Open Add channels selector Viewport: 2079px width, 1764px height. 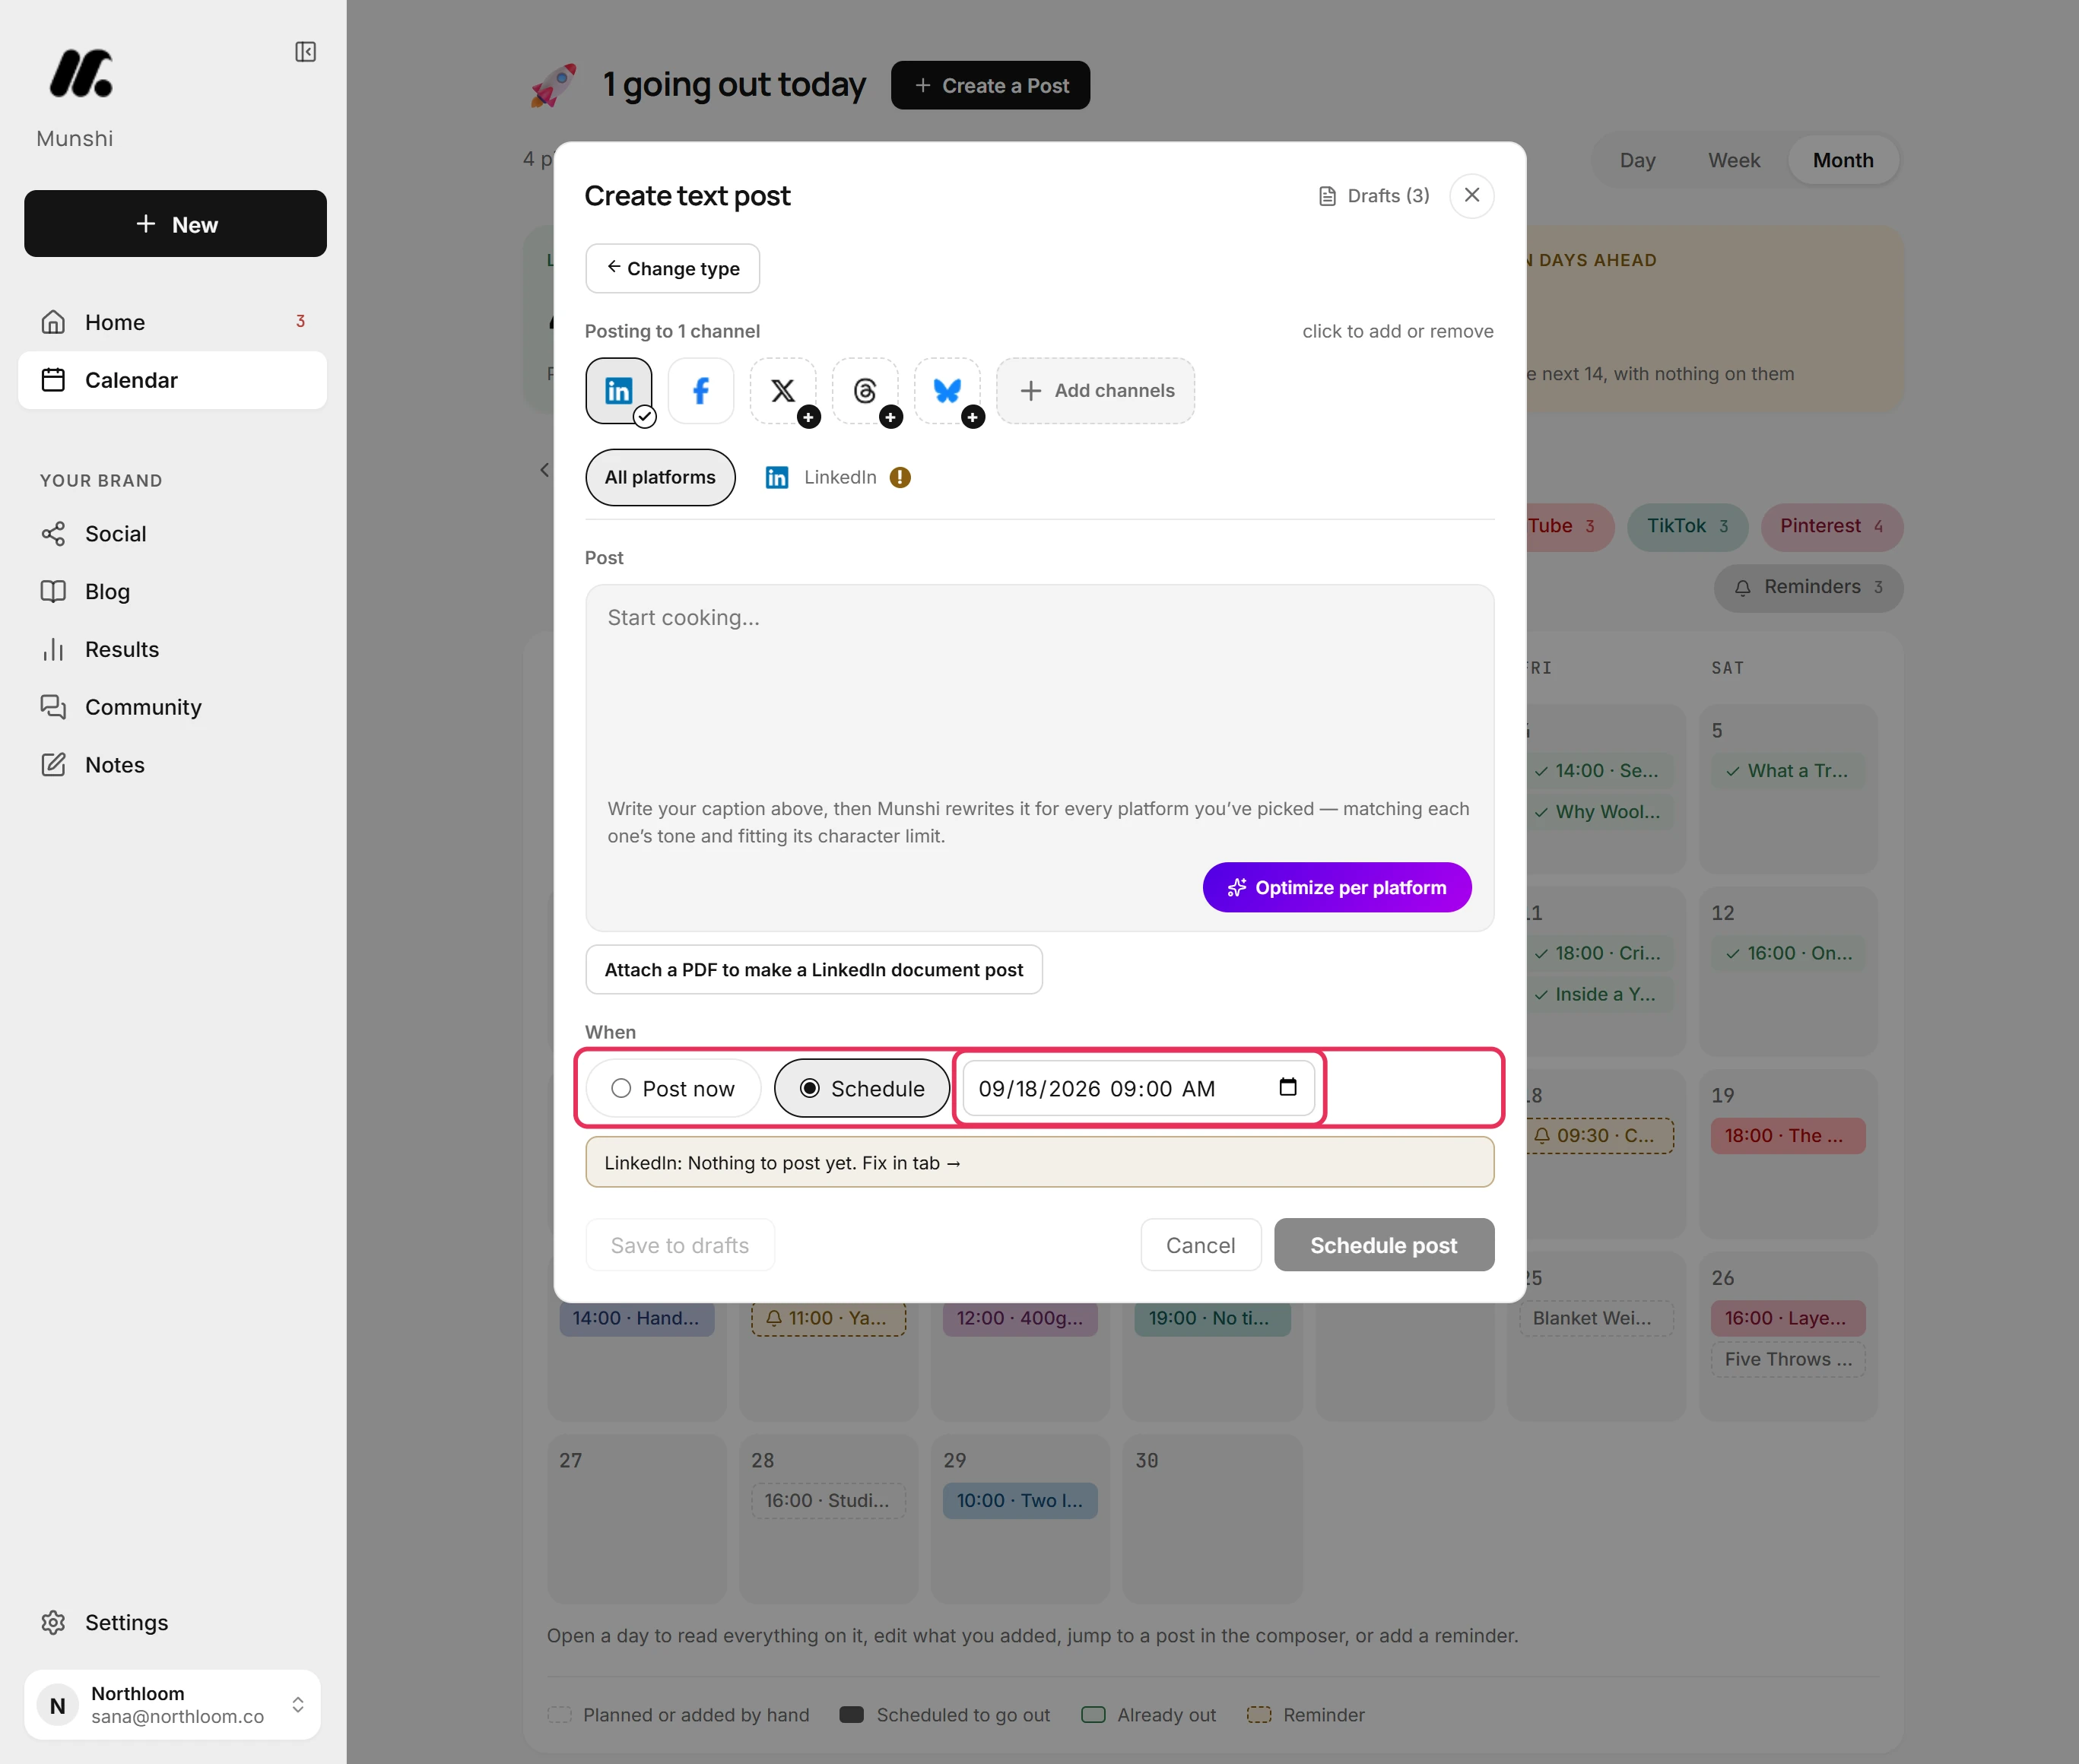tap(1096, 390)
